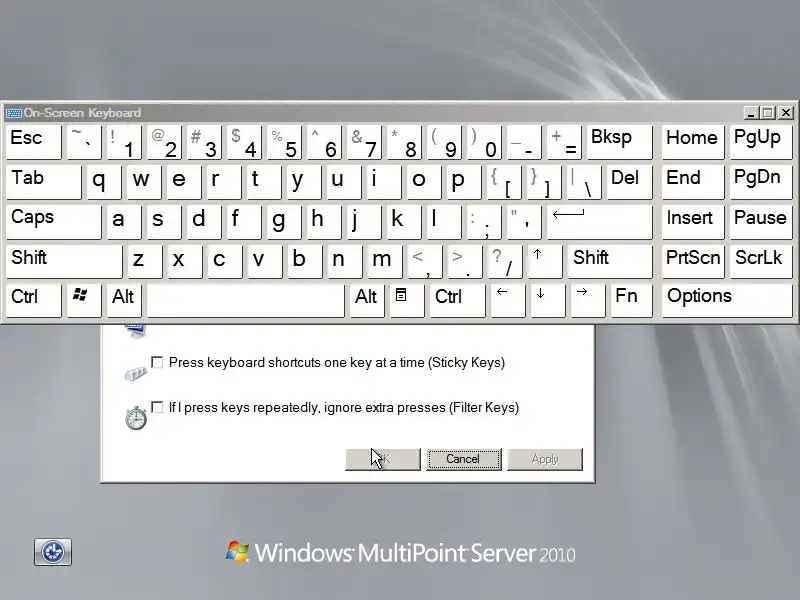
Task: Click the Home key
Action: click(x=693, y=142)
